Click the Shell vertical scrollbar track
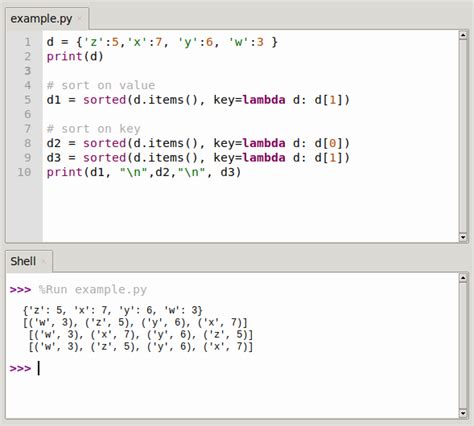 coord(463,346)
